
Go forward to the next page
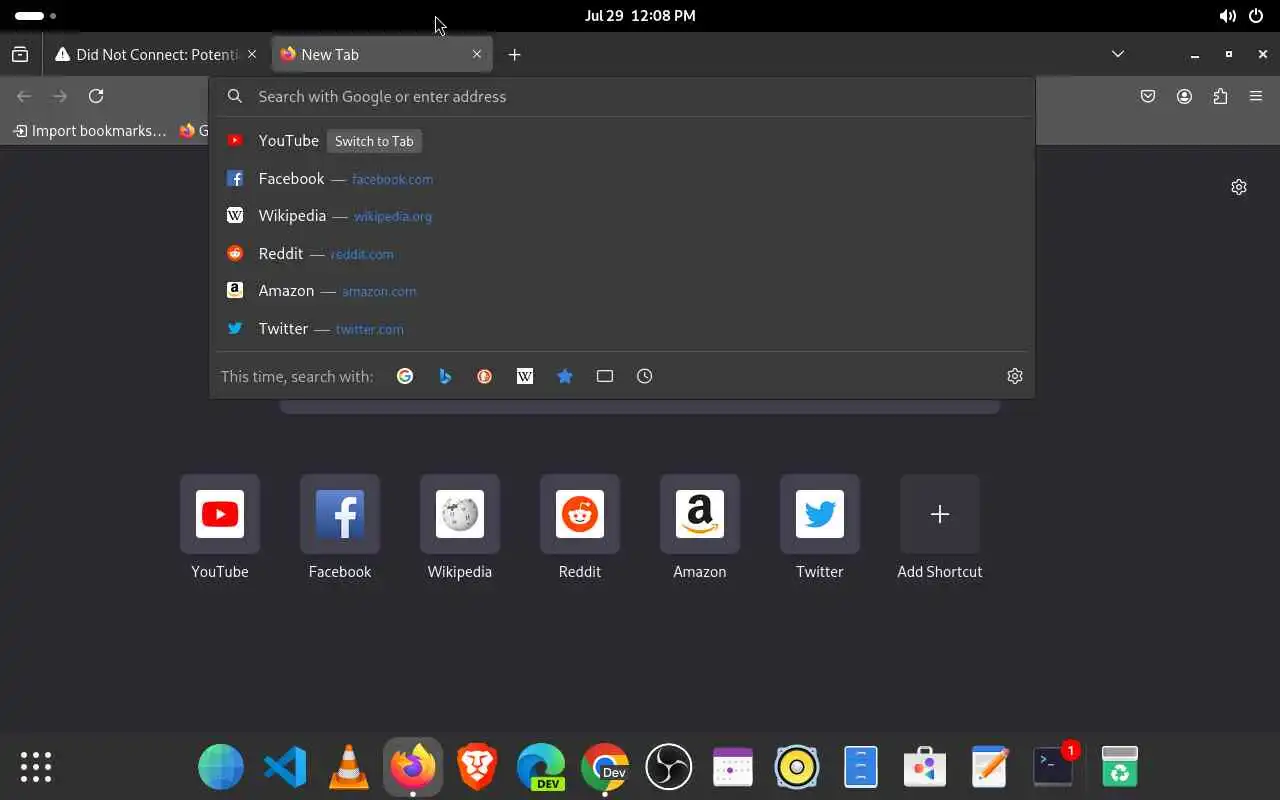click(60, 96)
